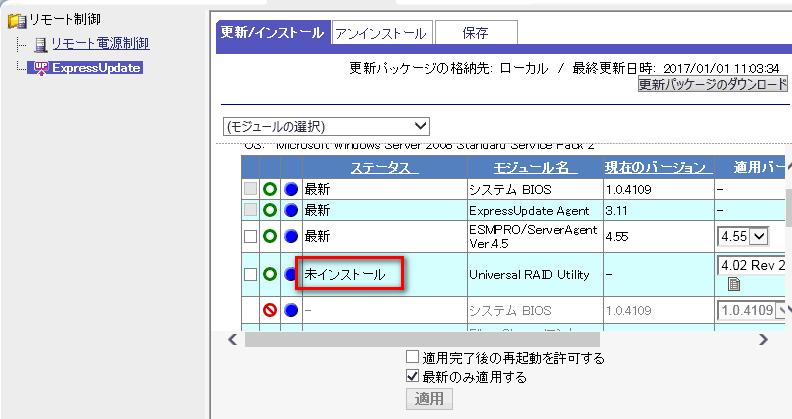The width and height of the screenshot is (792, 419).
Task: Click the ExpressUpdate tree icon
Action: tap(40, 68)
